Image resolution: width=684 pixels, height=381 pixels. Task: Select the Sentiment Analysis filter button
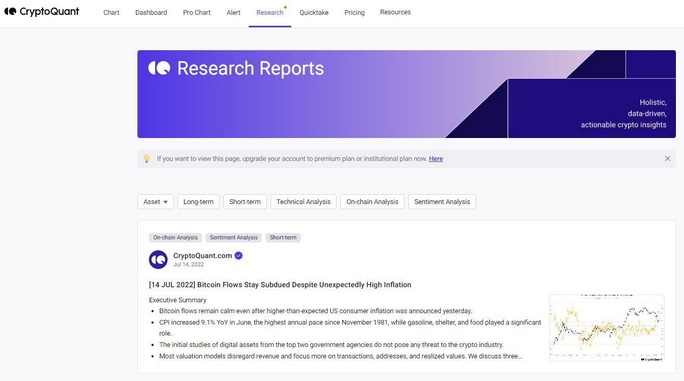pyautogui.click(x=442, y=202)
